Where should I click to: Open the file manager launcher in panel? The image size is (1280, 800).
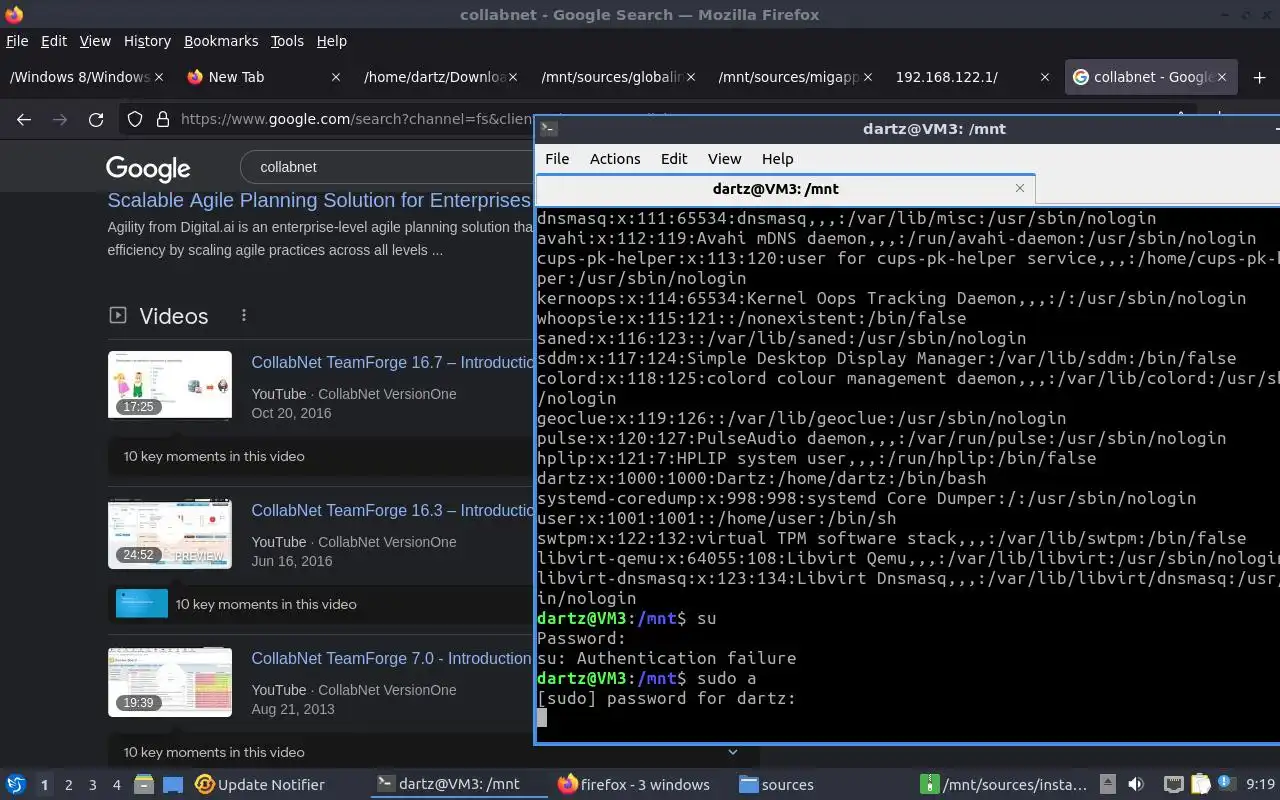pyautogui.click(x=143, y=785)
